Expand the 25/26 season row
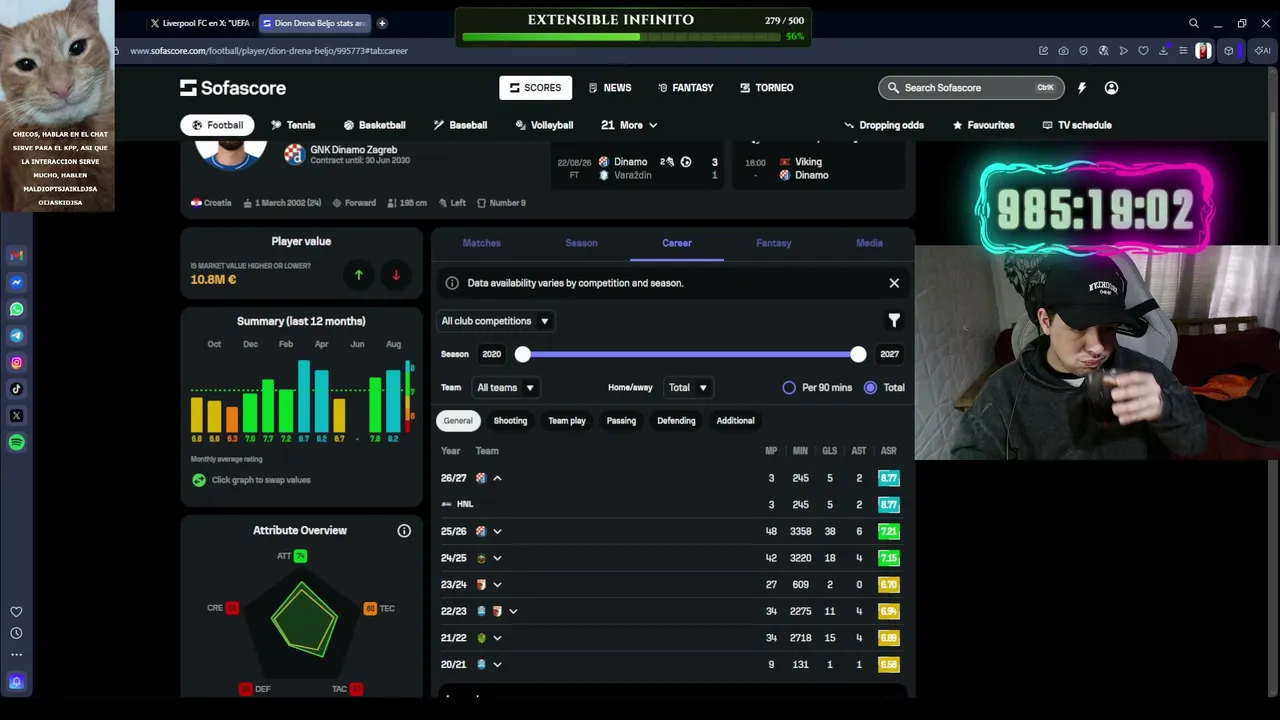This screenshot has height=720, width=1280. pos(497,531)
